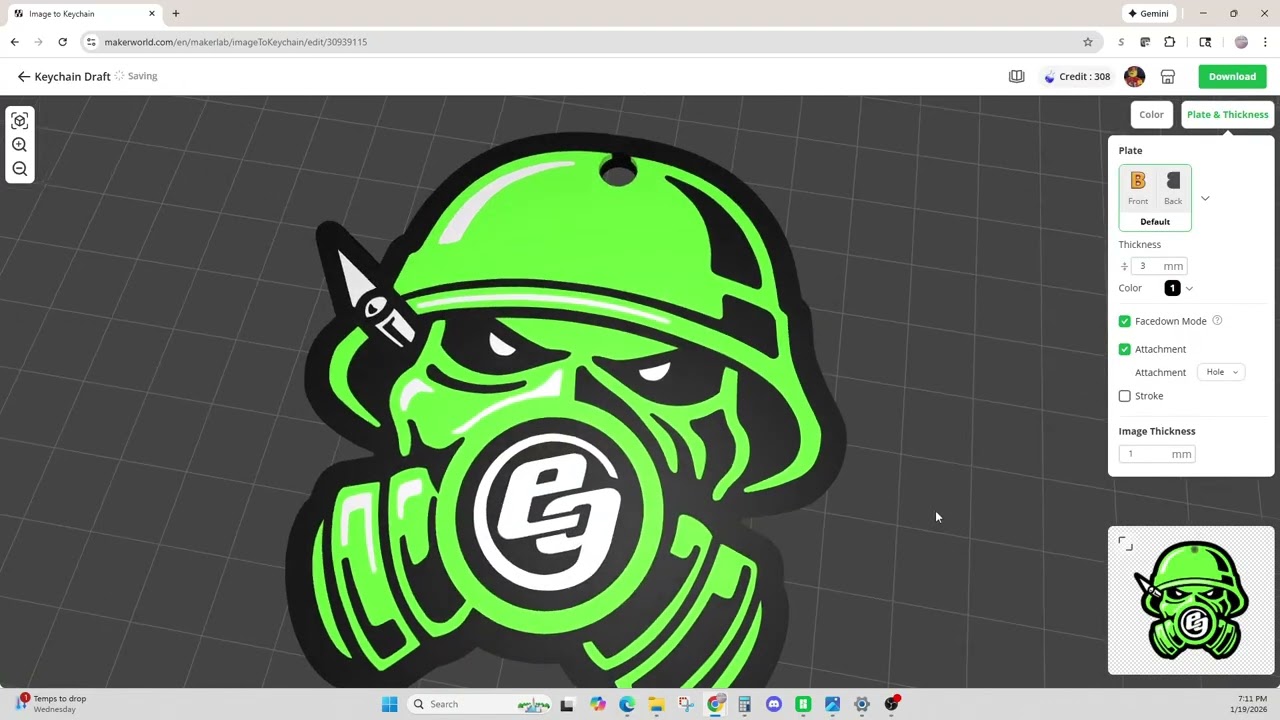
Task: Click the Image Thickness input field
Action: 1156,454
